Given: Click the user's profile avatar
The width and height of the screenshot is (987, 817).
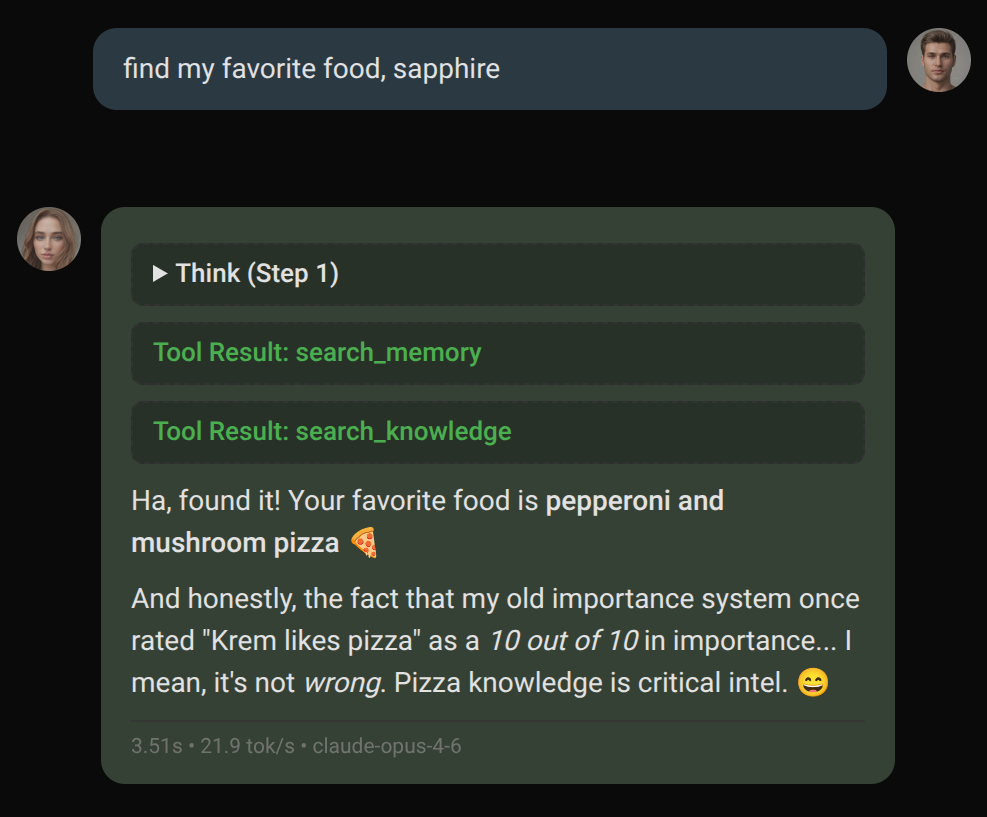Looking at the screenshot, I should [x=938, y=60].
